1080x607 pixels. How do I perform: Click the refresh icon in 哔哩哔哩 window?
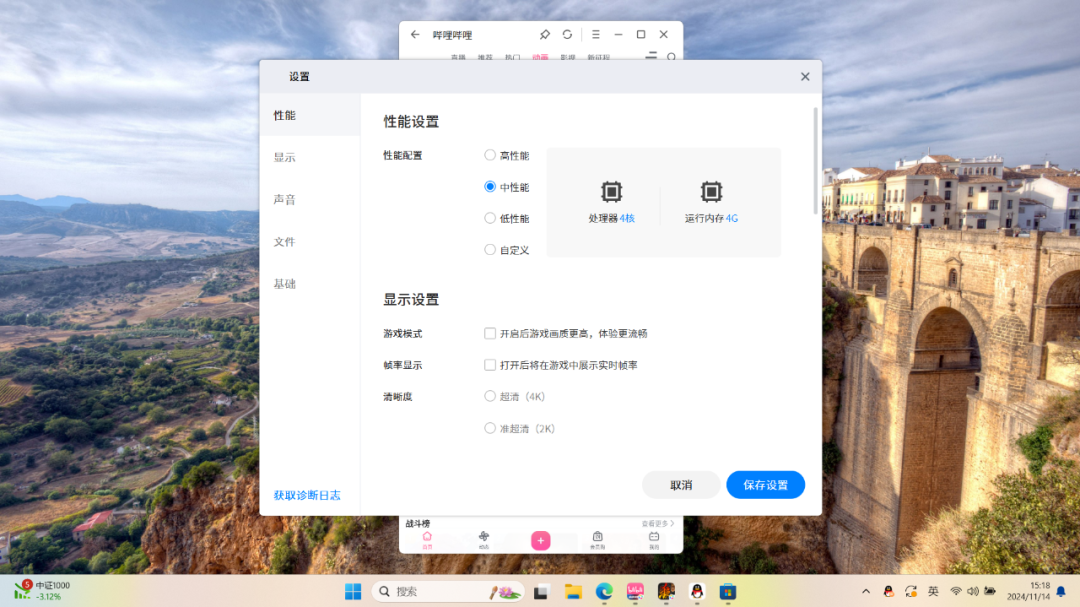(x=568, y=34)
